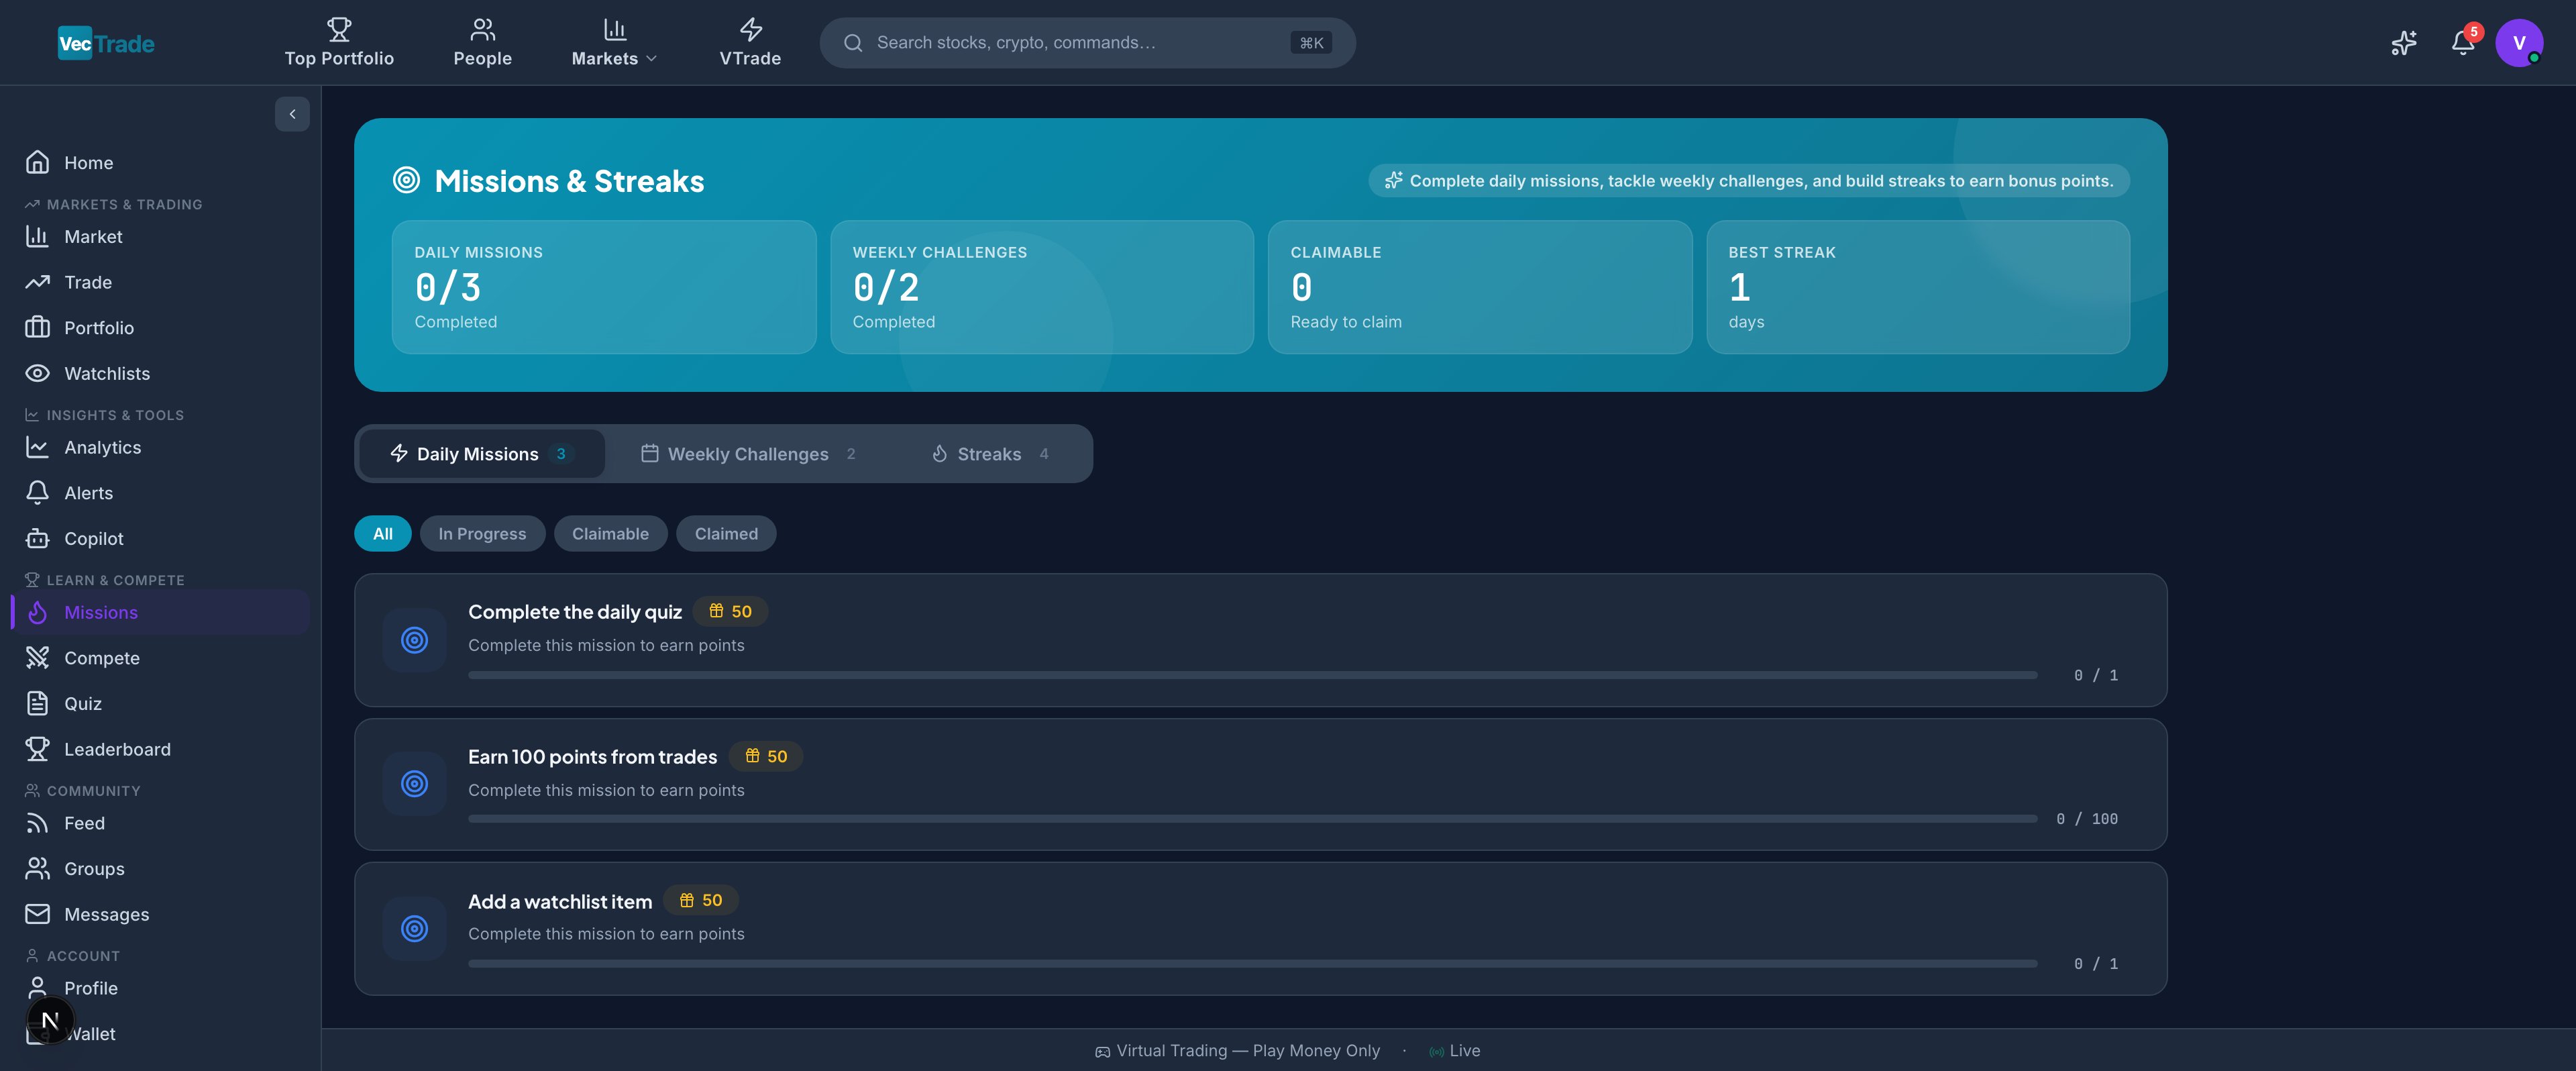Select the All filter chip

[x=383, y=534]
